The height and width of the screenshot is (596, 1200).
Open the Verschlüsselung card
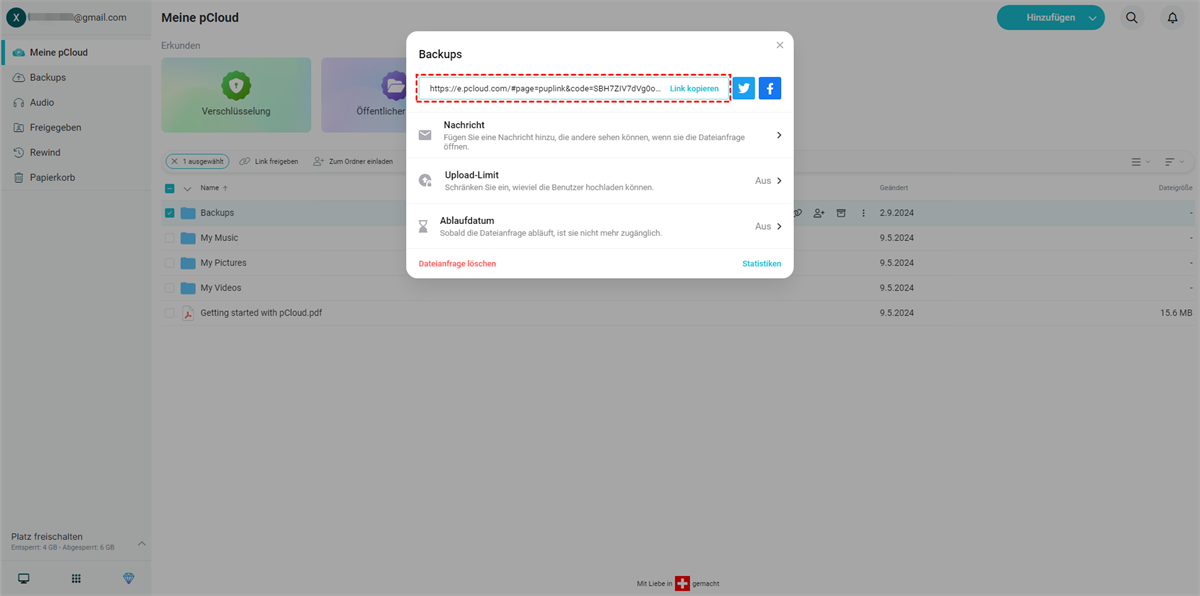[236, 95]
